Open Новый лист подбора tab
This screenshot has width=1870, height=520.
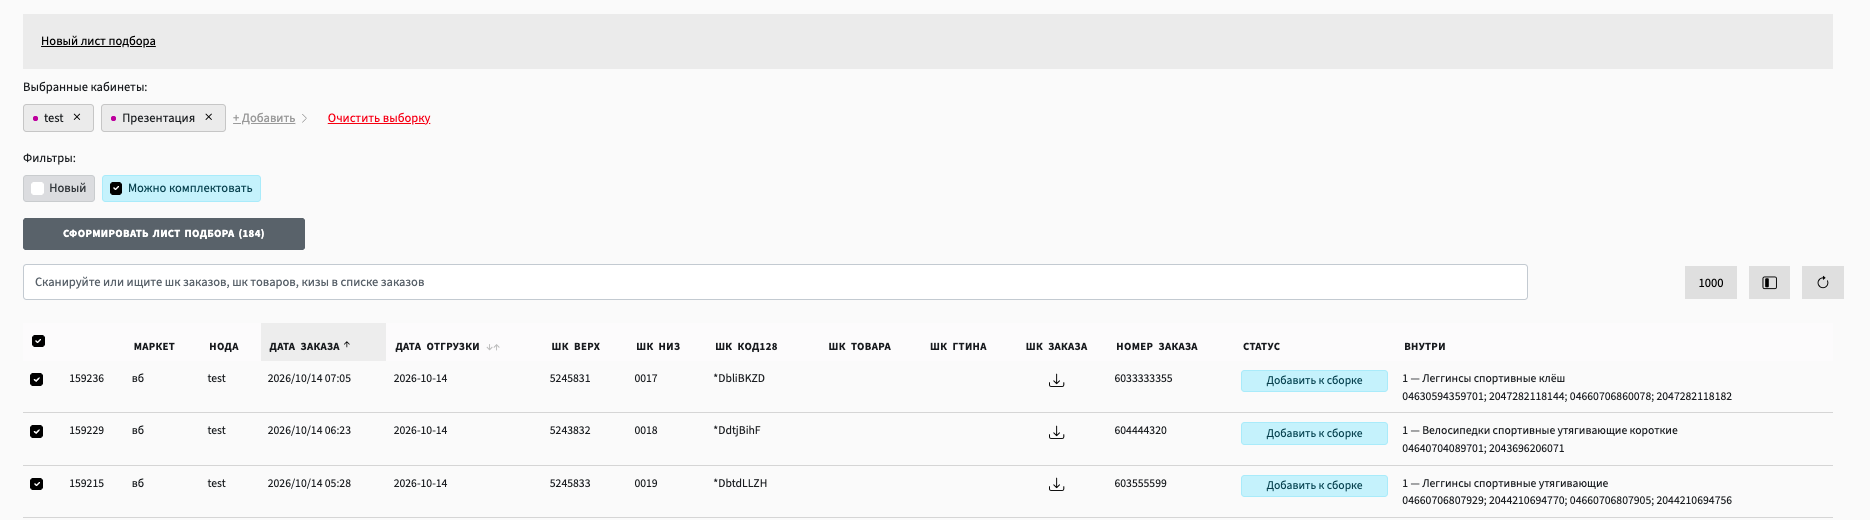click(98, 41)
